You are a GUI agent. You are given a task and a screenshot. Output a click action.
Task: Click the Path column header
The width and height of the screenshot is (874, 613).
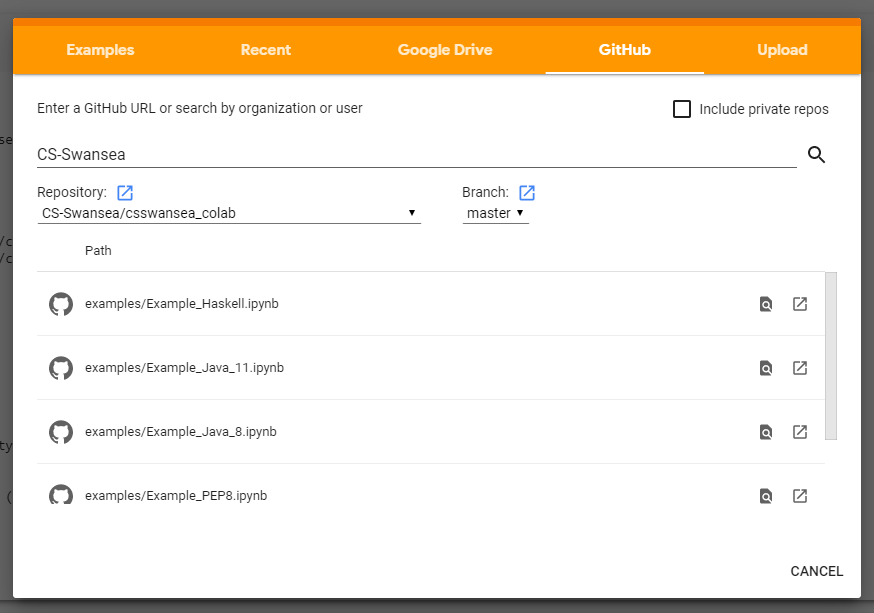[98, 251]
